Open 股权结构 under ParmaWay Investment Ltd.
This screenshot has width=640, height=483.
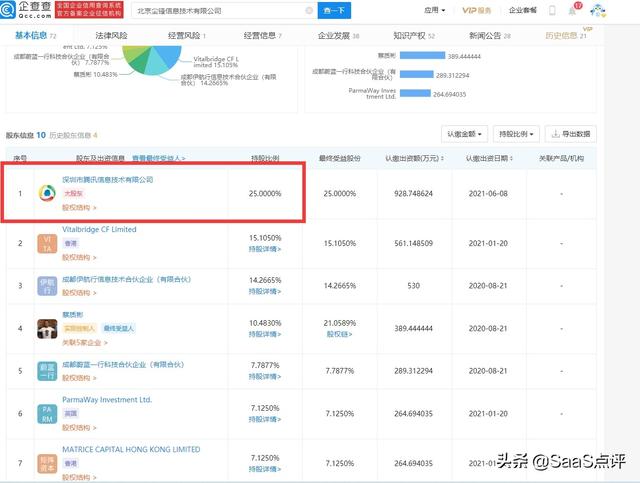(x=79, y=428)
